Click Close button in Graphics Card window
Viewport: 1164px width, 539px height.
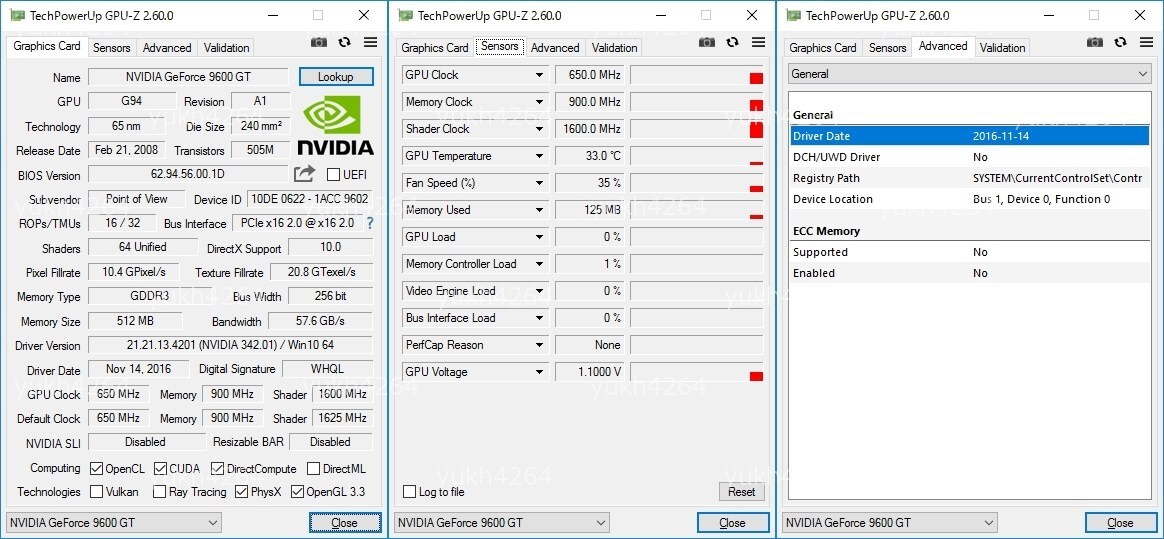345,523
